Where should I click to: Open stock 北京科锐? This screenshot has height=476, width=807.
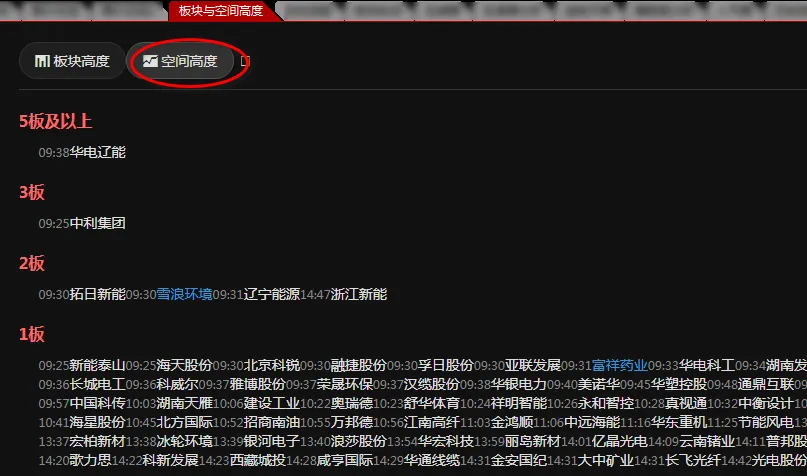(x=272, y=365)
